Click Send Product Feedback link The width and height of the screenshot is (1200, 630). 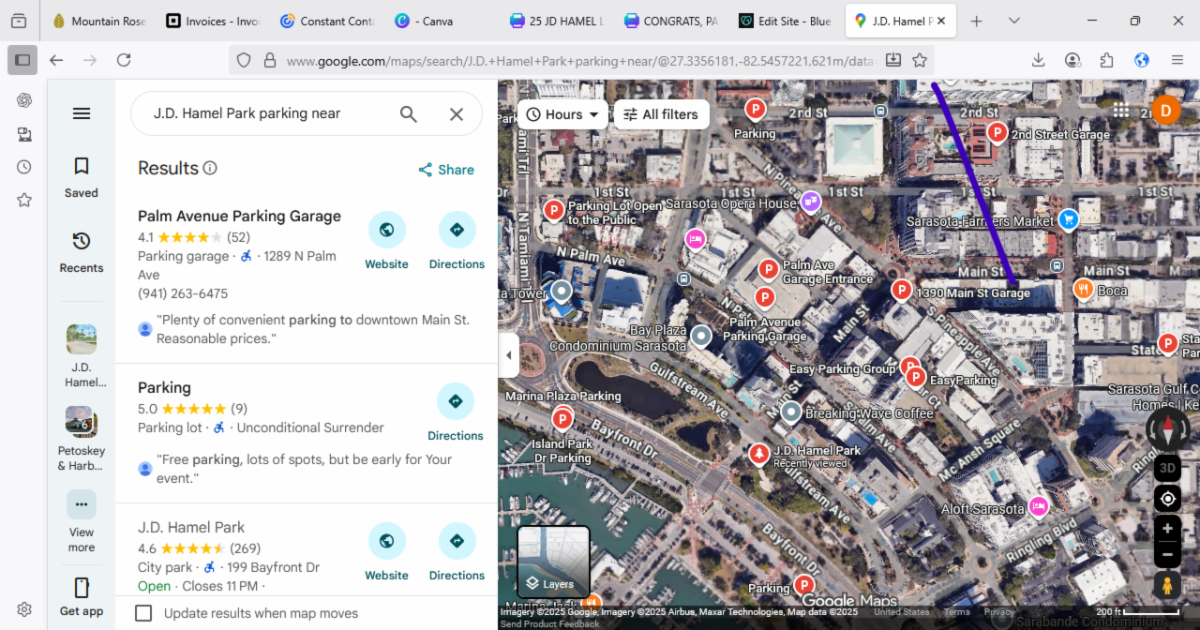point(551,624)
